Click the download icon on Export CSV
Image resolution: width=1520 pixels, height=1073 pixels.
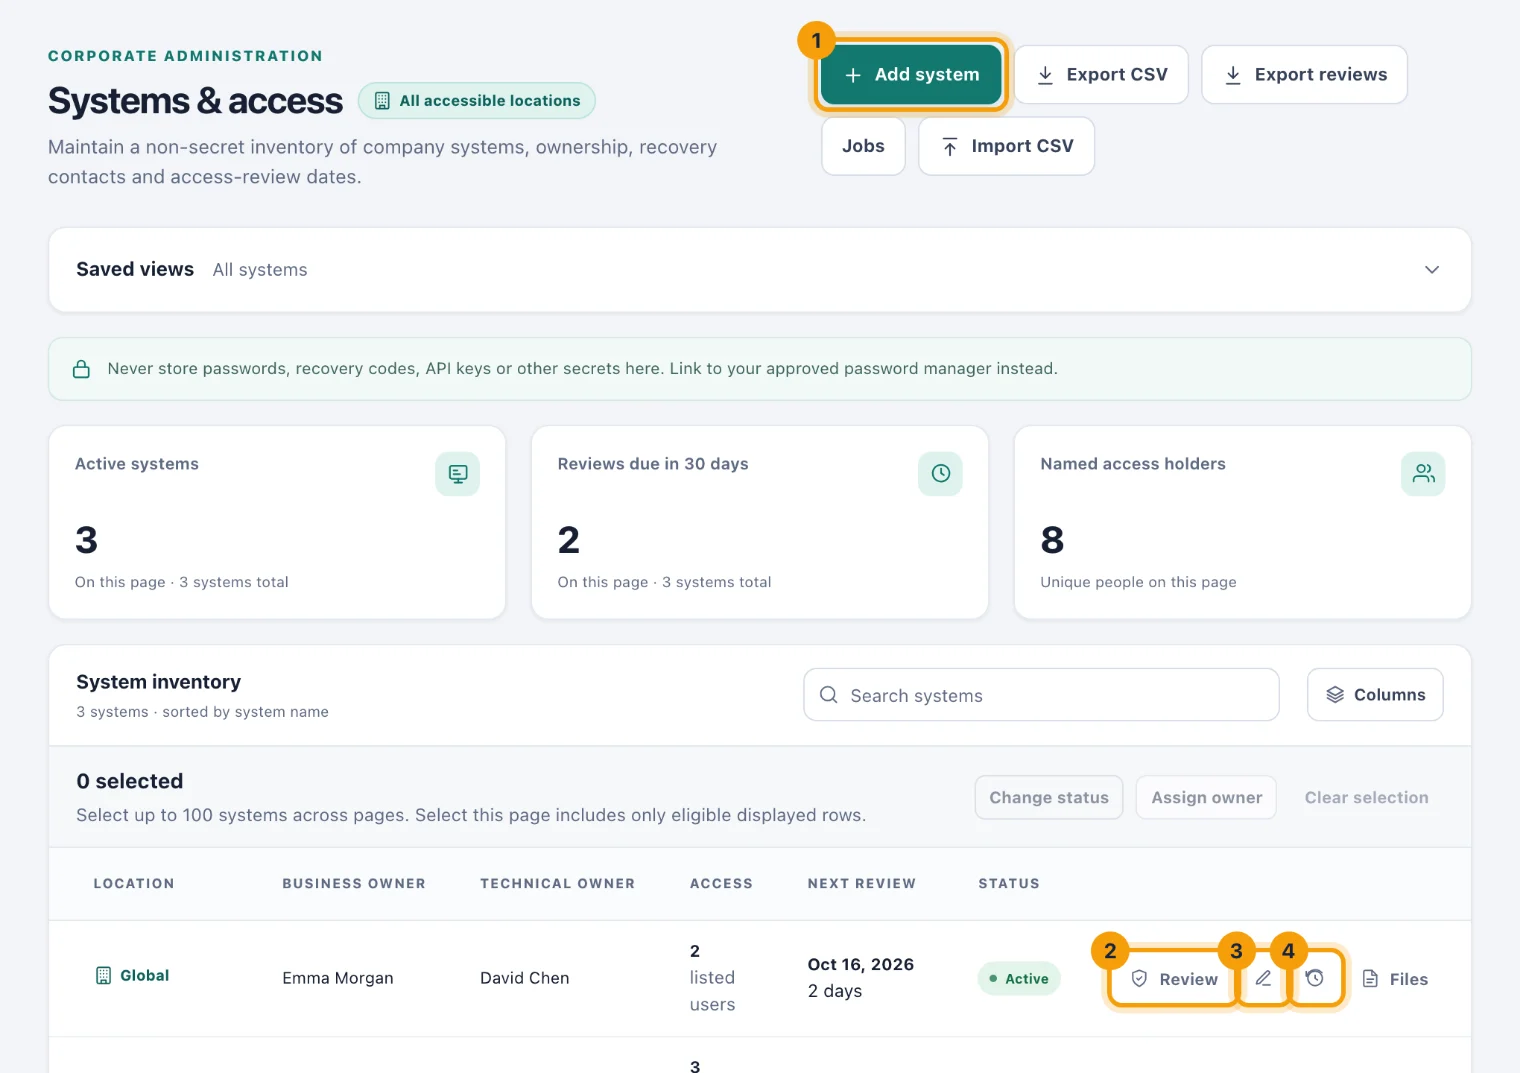click(x=1045, y=75)
